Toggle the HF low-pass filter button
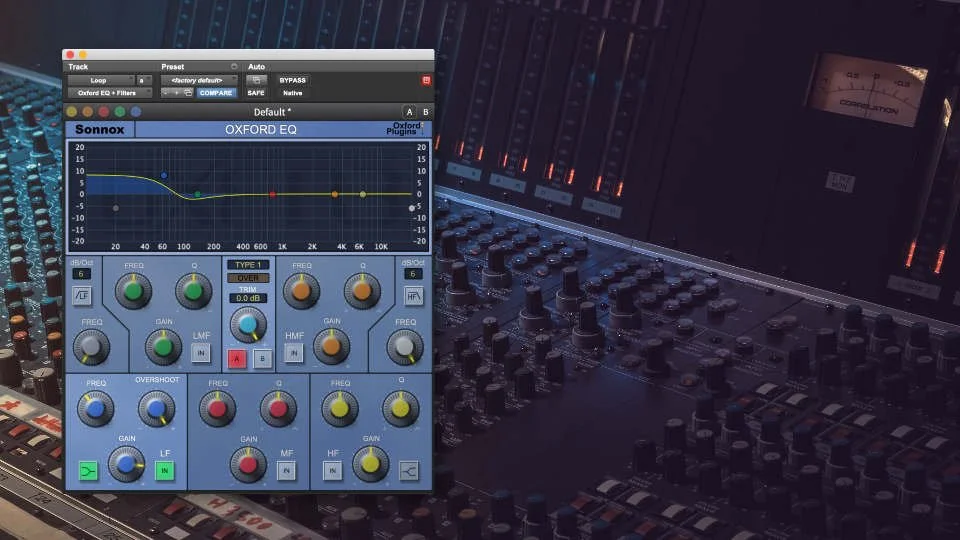The image size is (960, 540). coord(413,296)
